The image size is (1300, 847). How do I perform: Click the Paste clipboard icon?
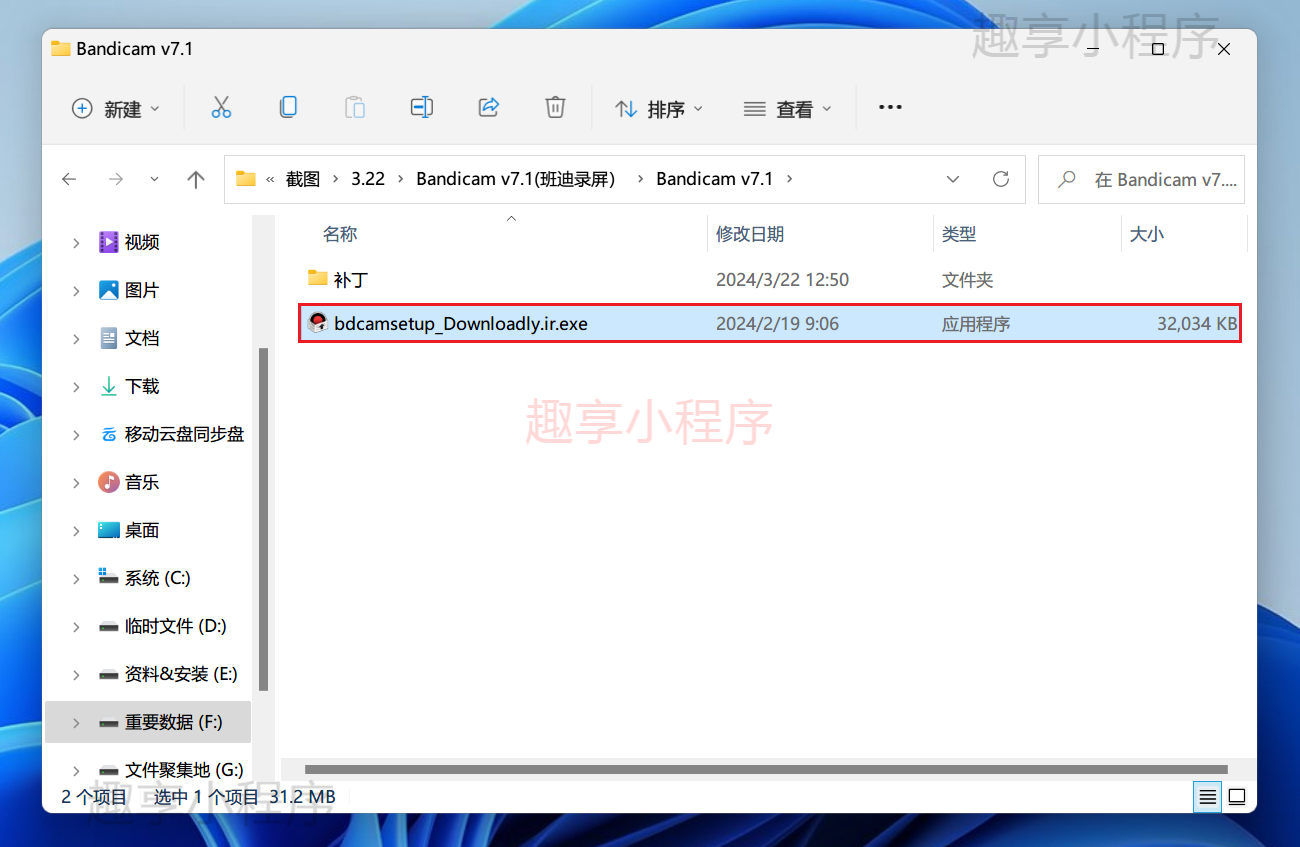click(x=355, y=108)
